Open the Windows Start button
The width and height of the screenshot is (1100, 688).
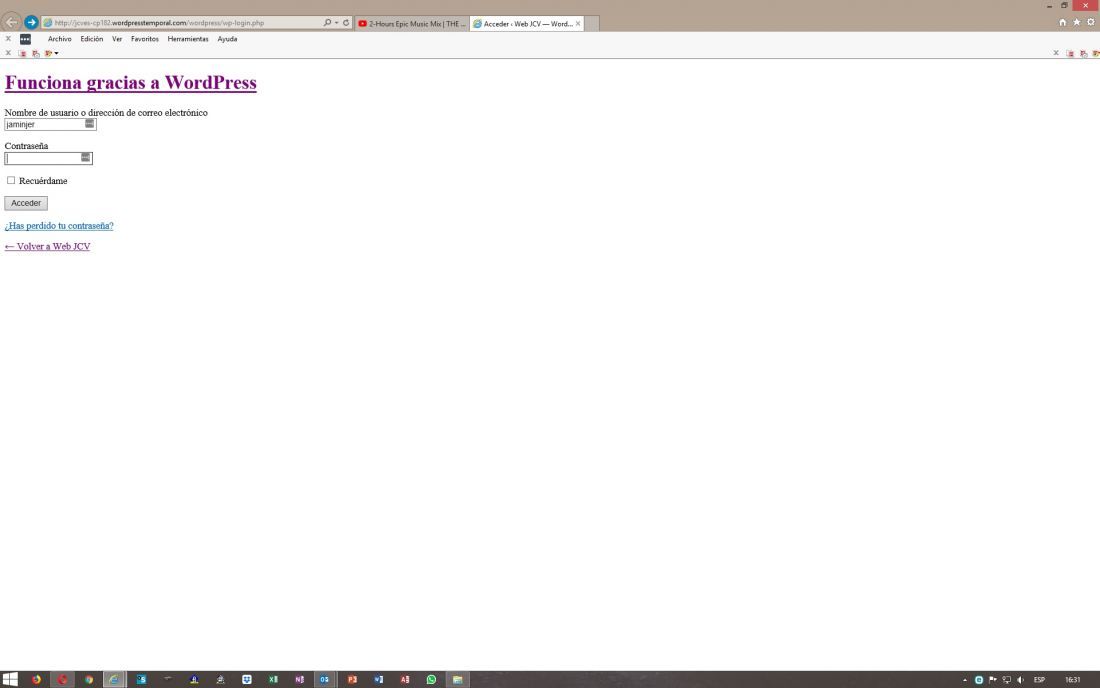coord(10,679)
